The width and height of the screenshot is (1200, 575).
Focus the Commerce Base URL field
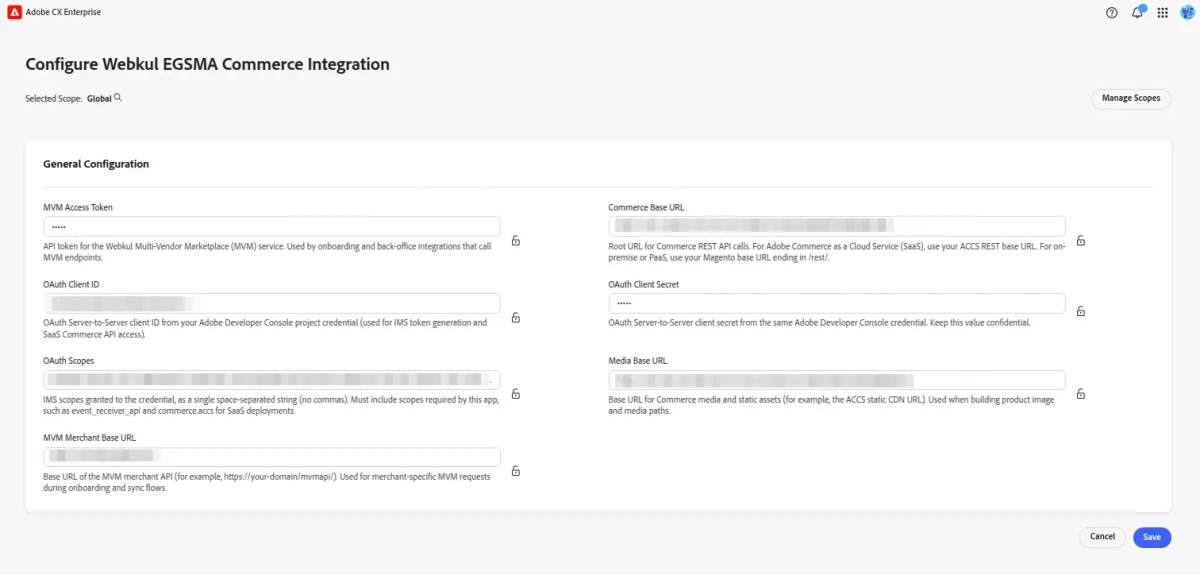[x=837, y=227]
